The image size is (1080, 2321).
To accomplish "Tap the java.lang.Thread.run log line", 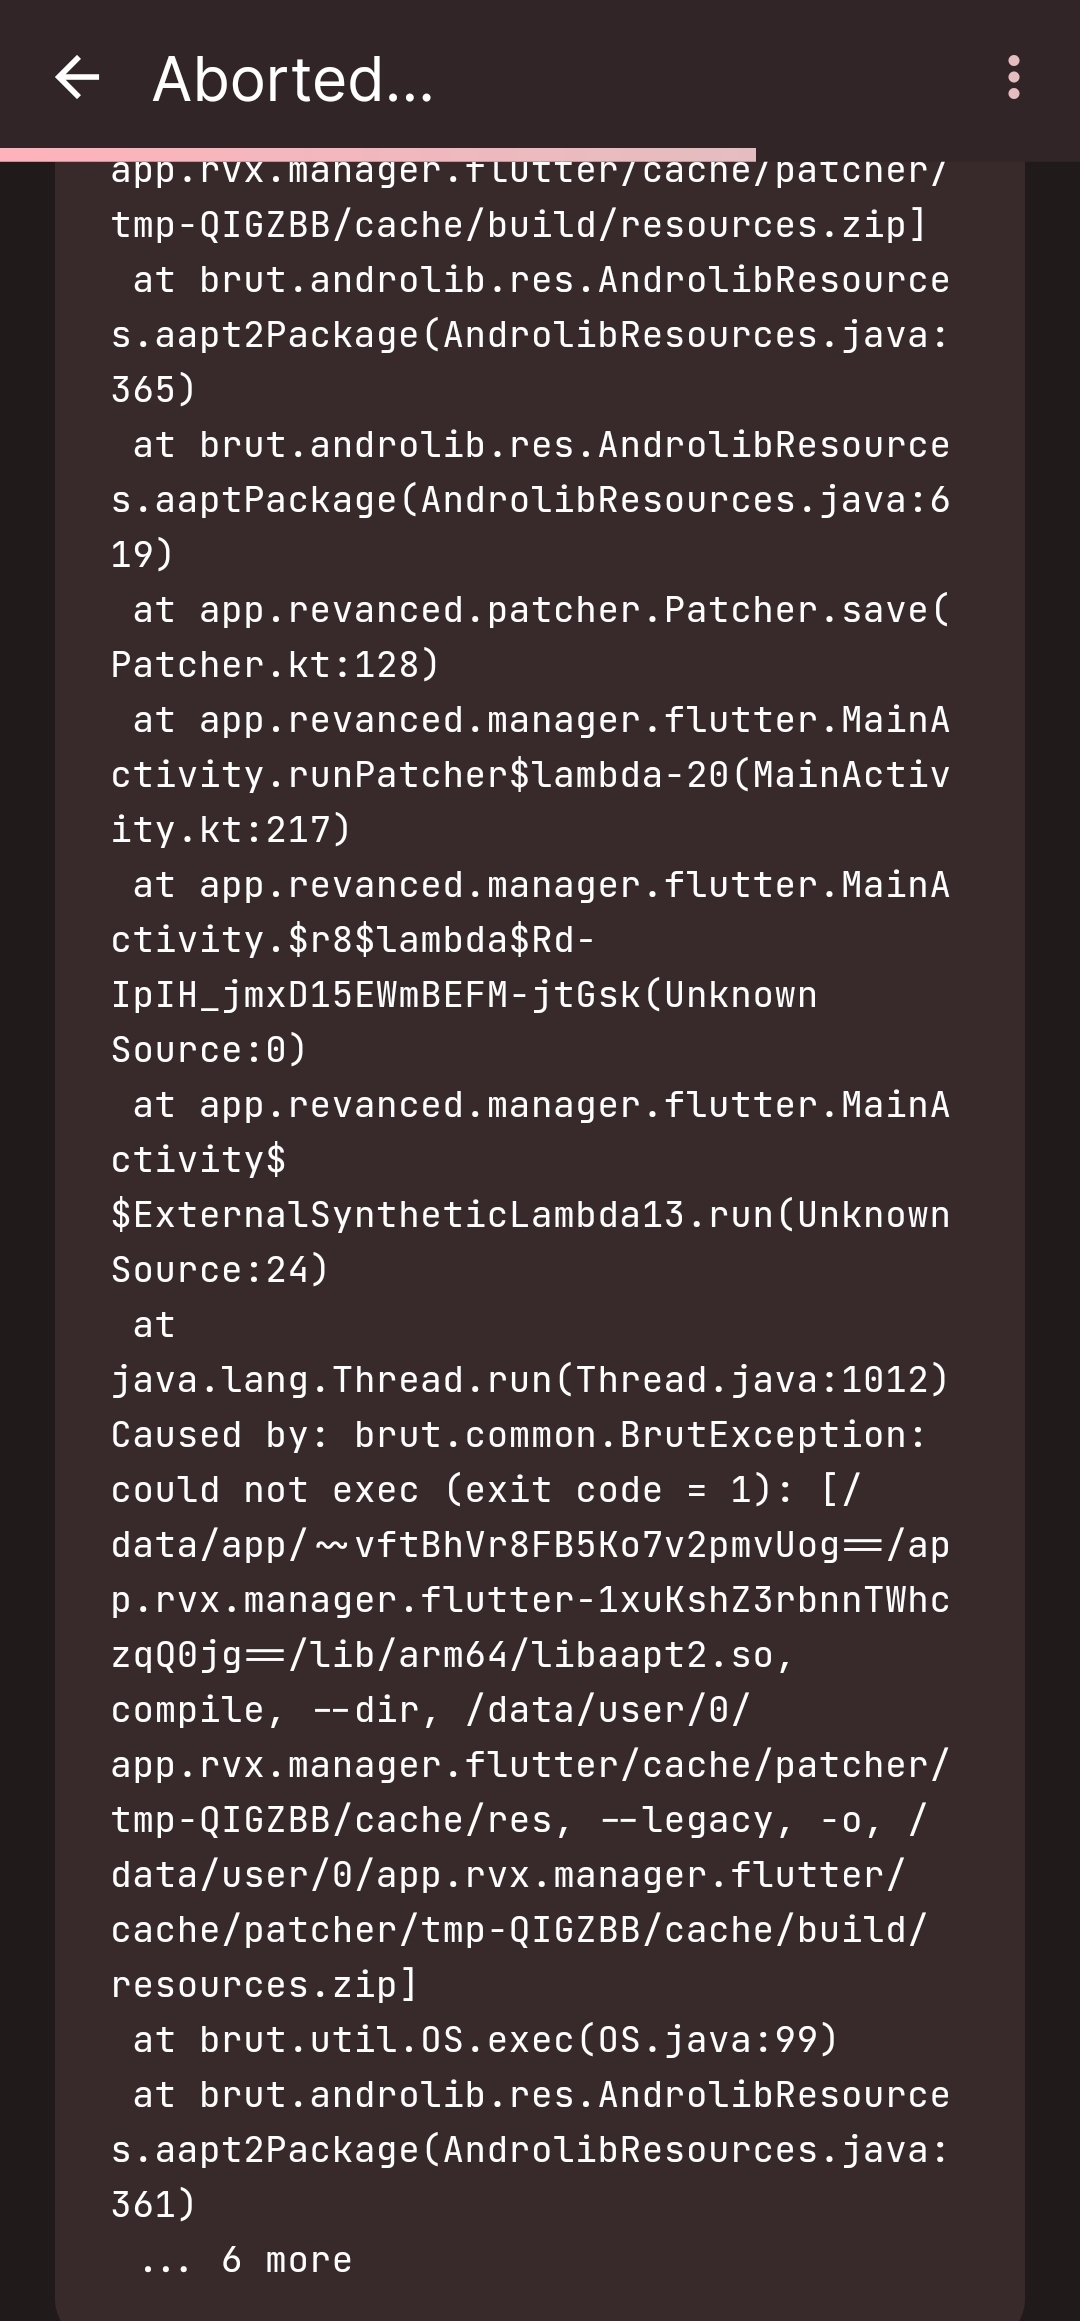I will pos(530,1378).
